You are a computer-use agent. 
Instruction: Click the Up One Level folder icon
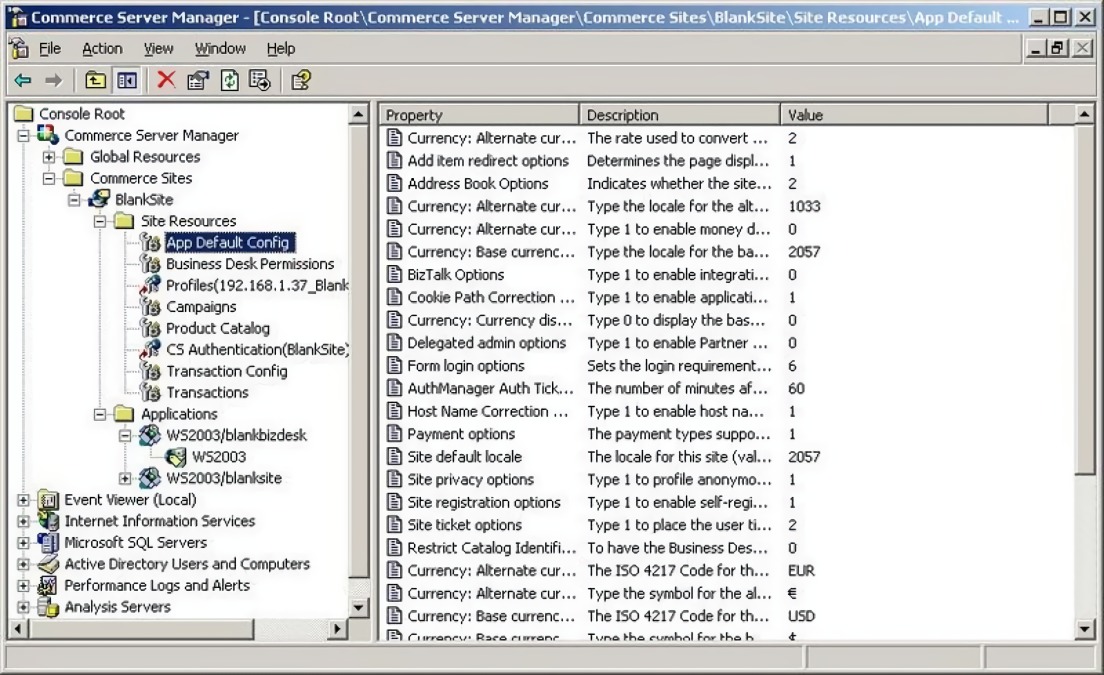coord(94,80)
